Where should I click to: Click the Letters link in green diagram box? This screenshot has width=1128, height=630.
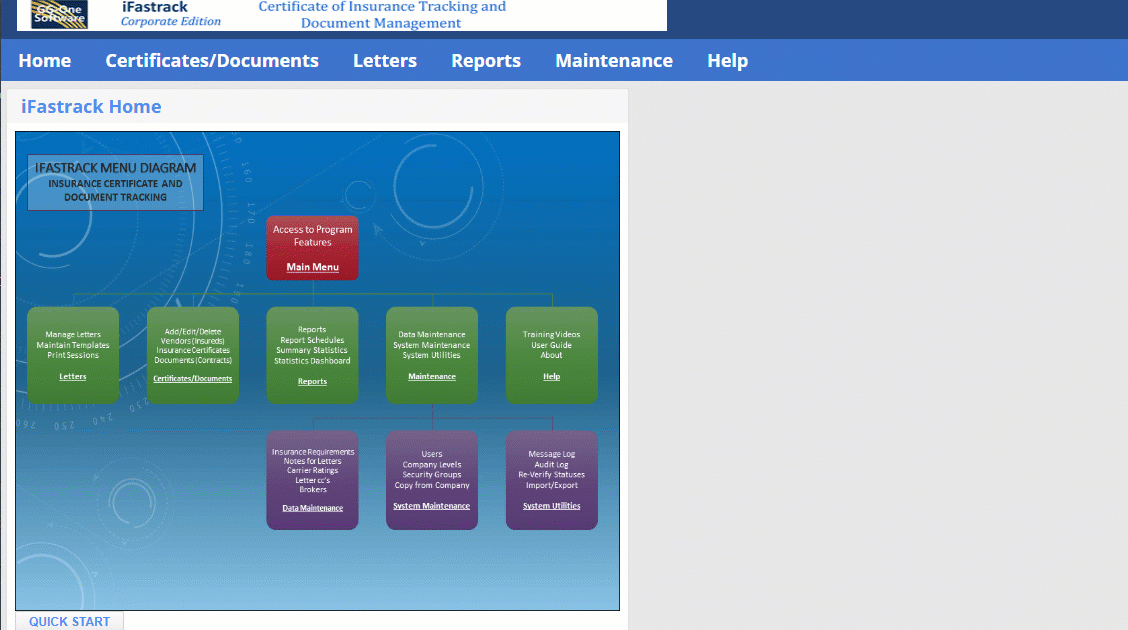tap(73, 376)
